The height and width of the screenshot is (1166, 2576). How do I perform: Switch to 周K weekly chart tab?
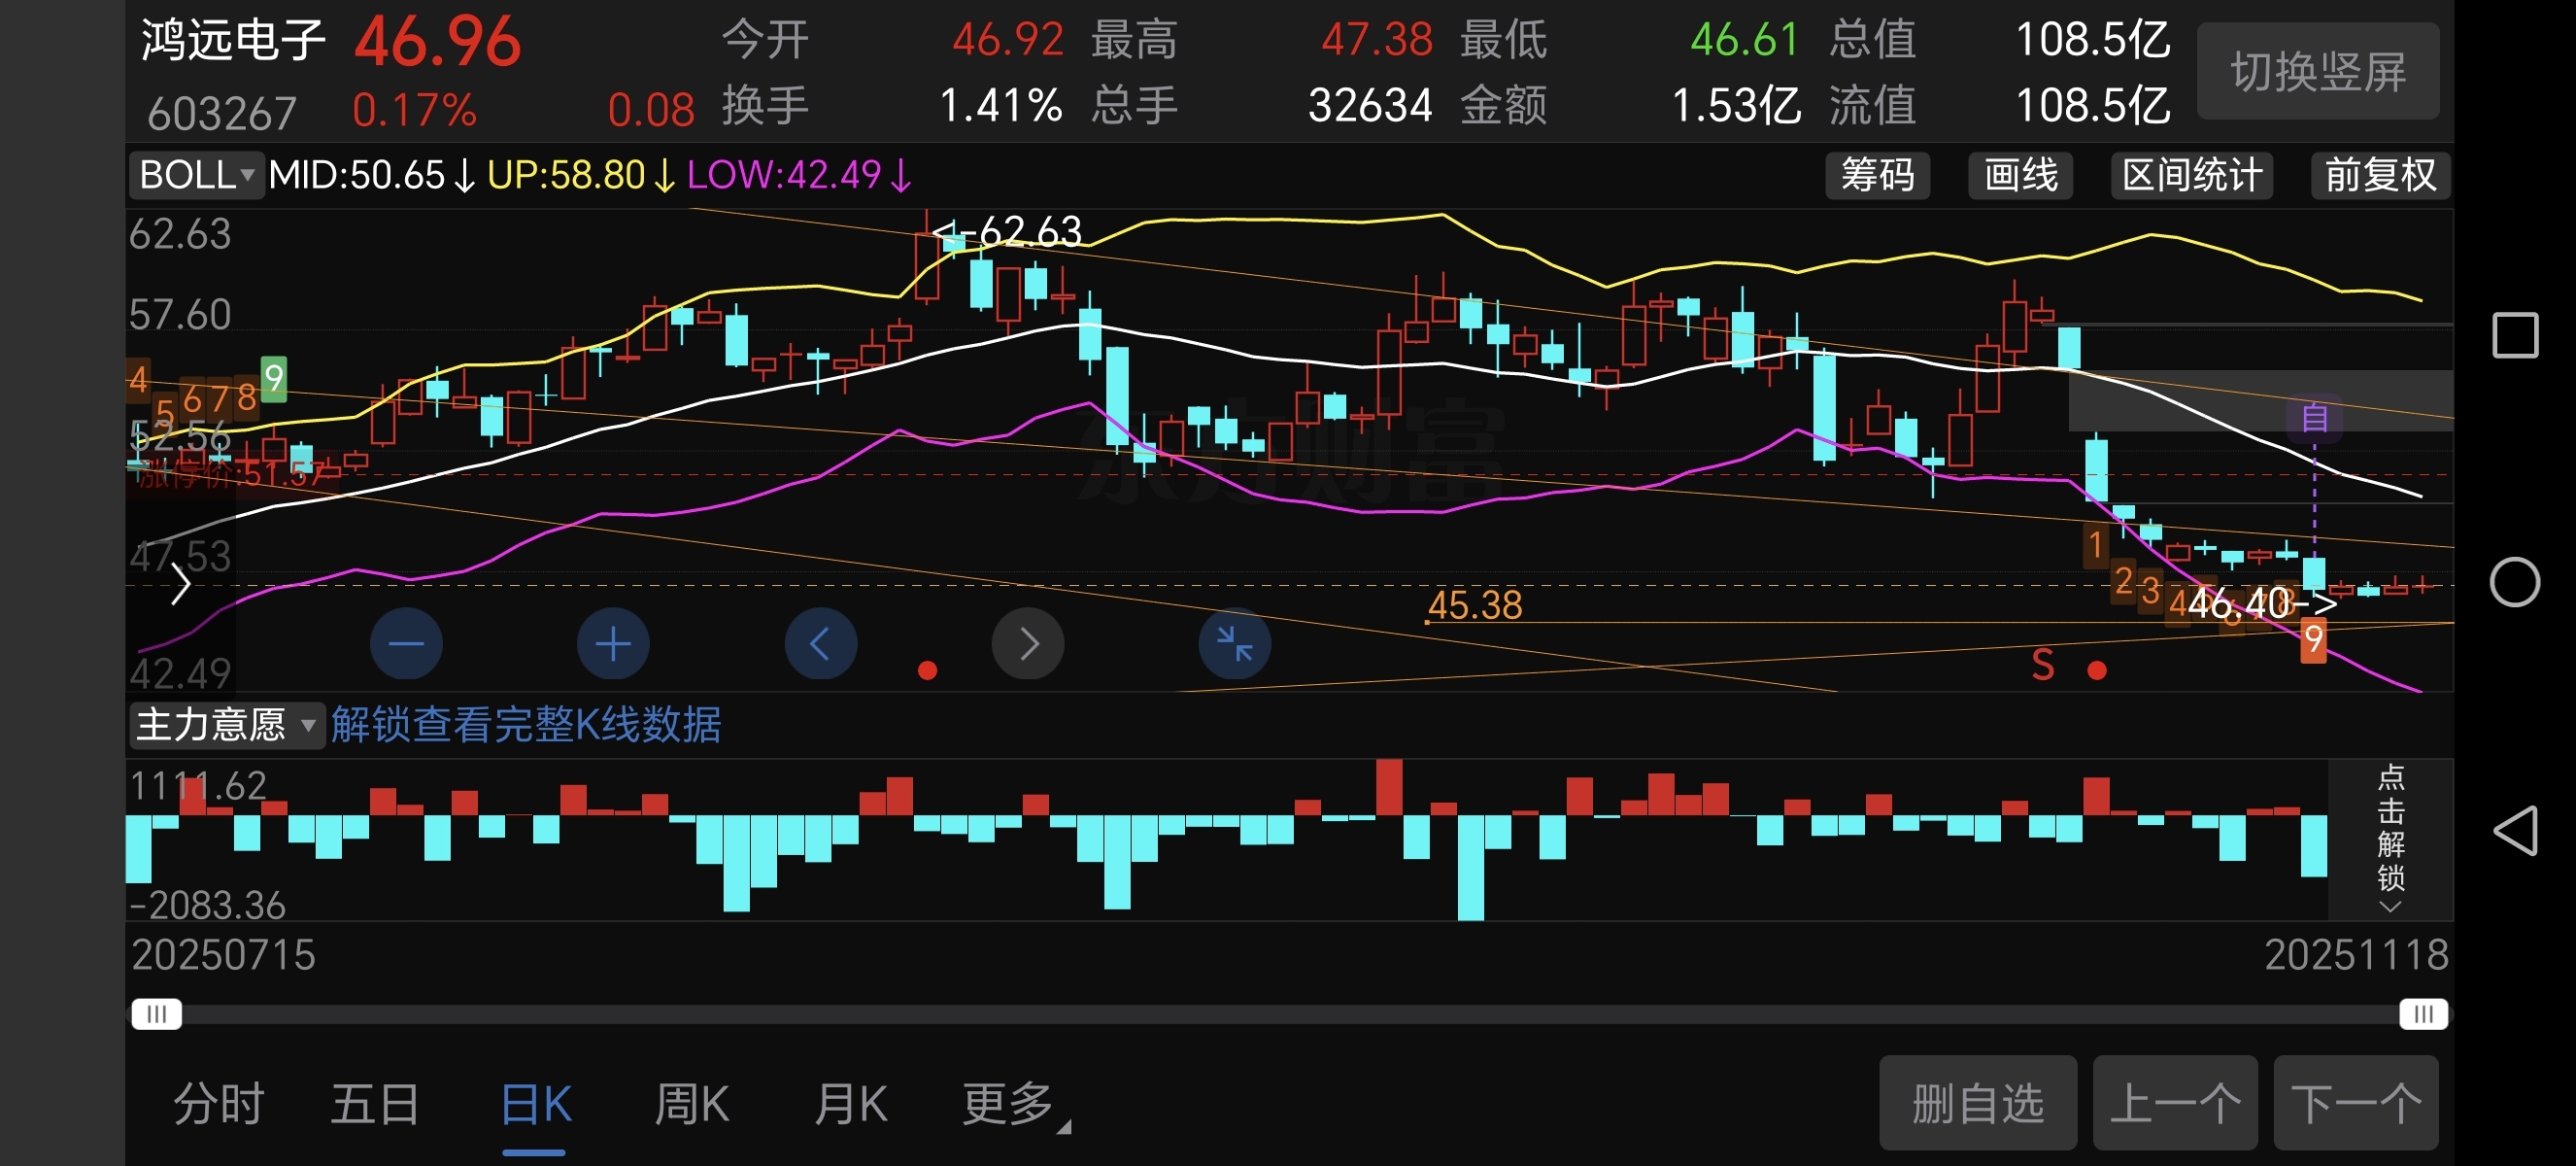point(691,1104)
